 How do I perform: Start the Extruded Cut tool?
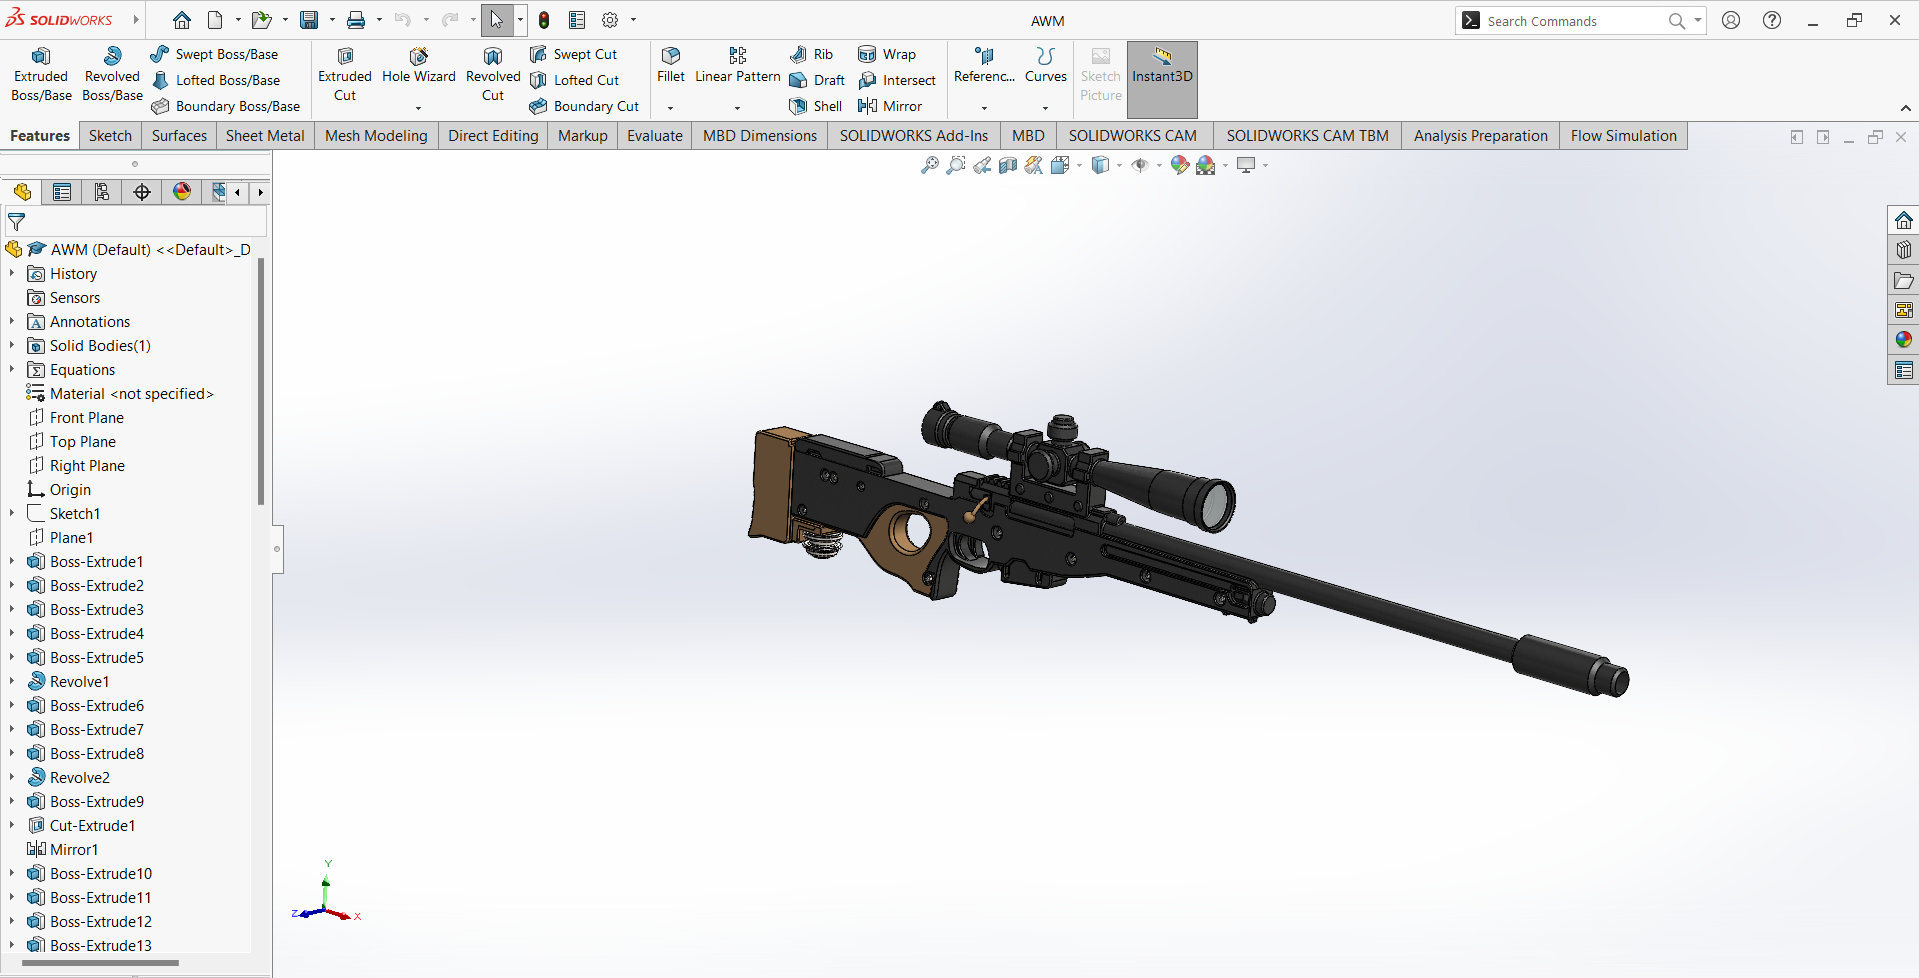[x=345, y=74]
